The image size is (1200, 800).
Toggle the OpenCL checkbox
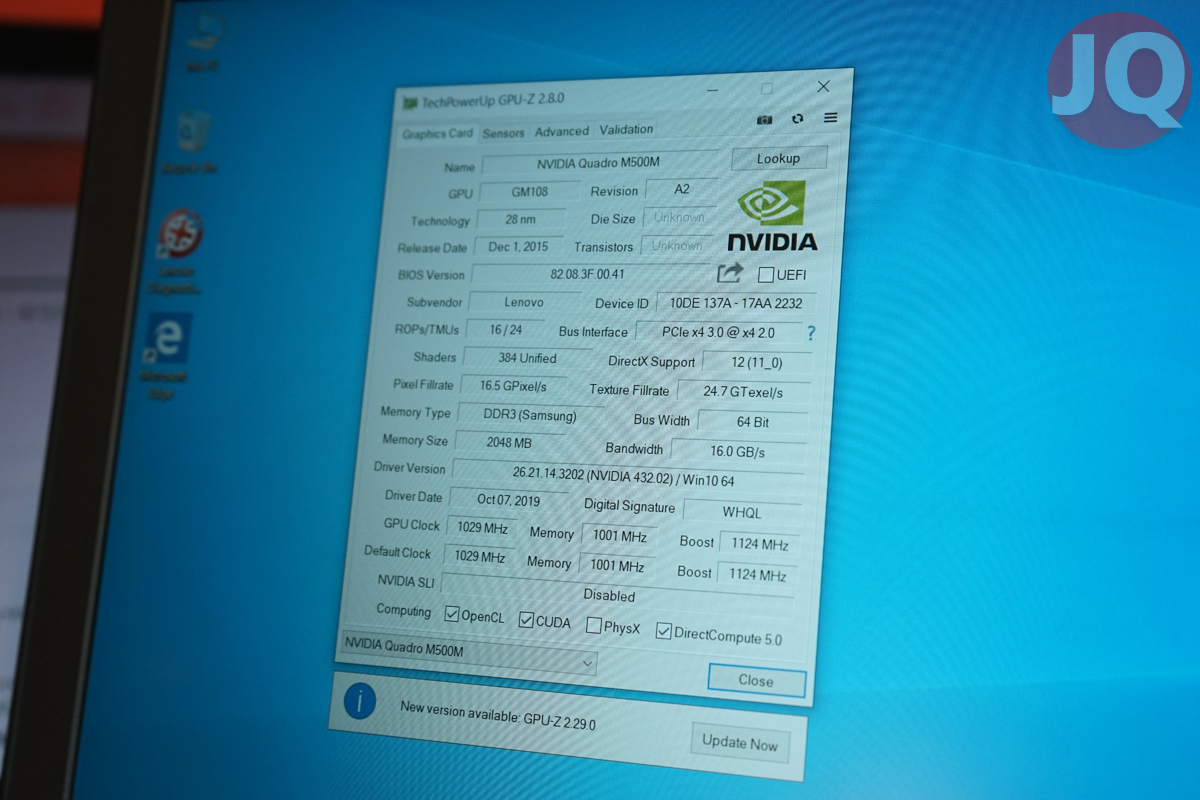[452, 615]
